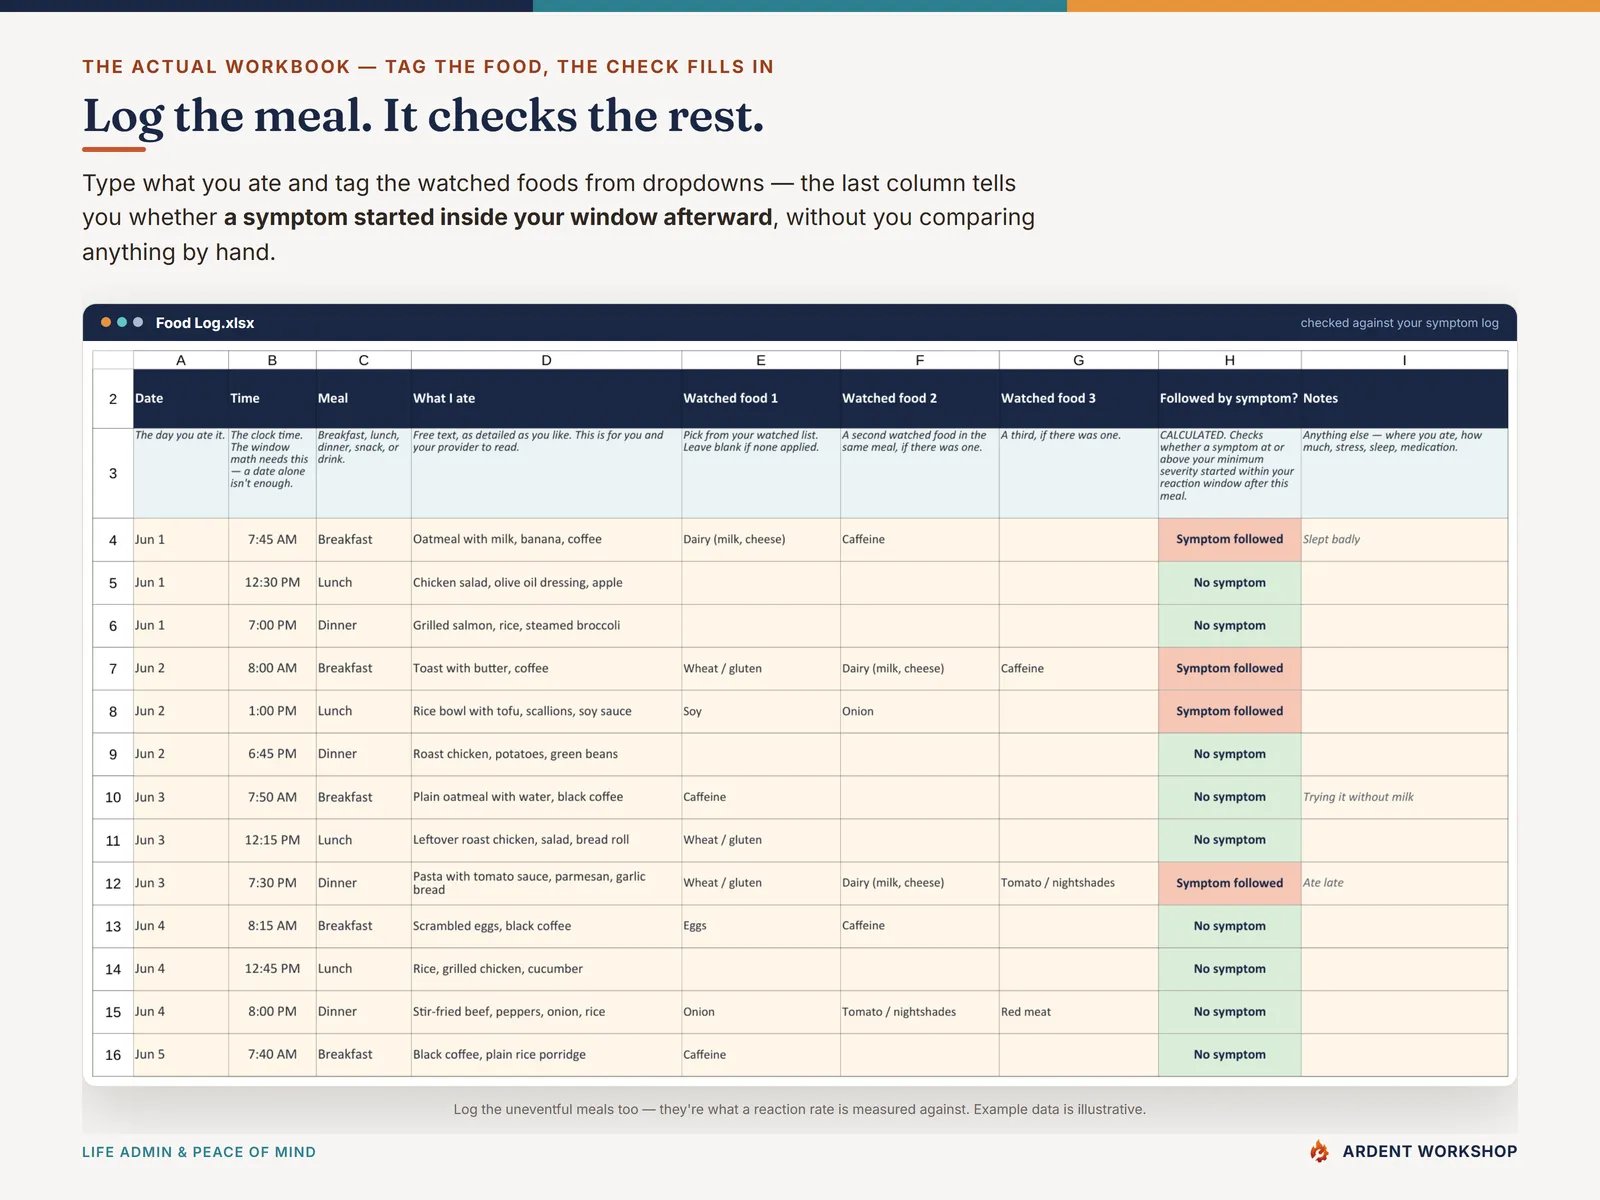Click the '8:15 AM' time cell

click(272, 927)
